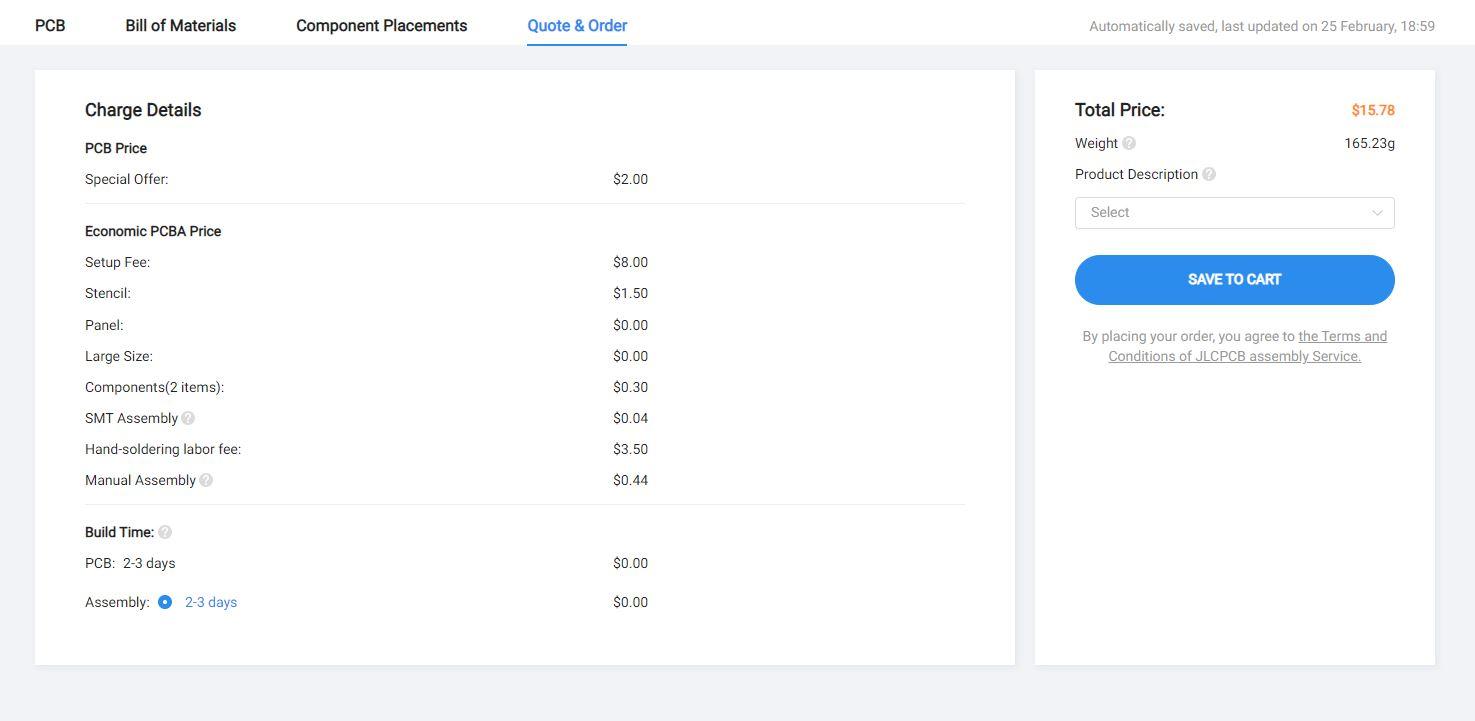Click the Hand-soldering labor fee $3.50 value
The width and height of the screenshot is (1475, 721).
click(x=631, y=449)
